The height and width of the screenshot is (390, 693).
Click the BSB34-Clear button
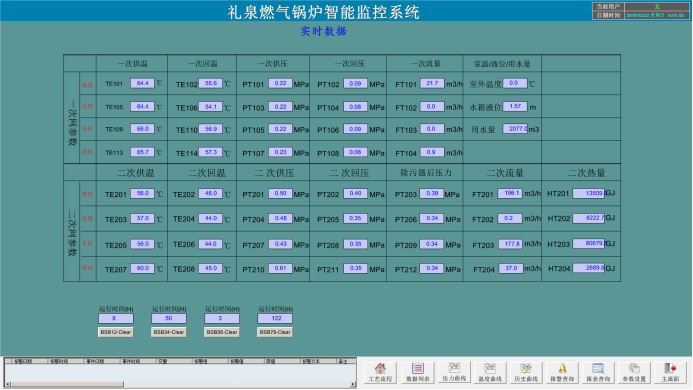tap(168, 332)
